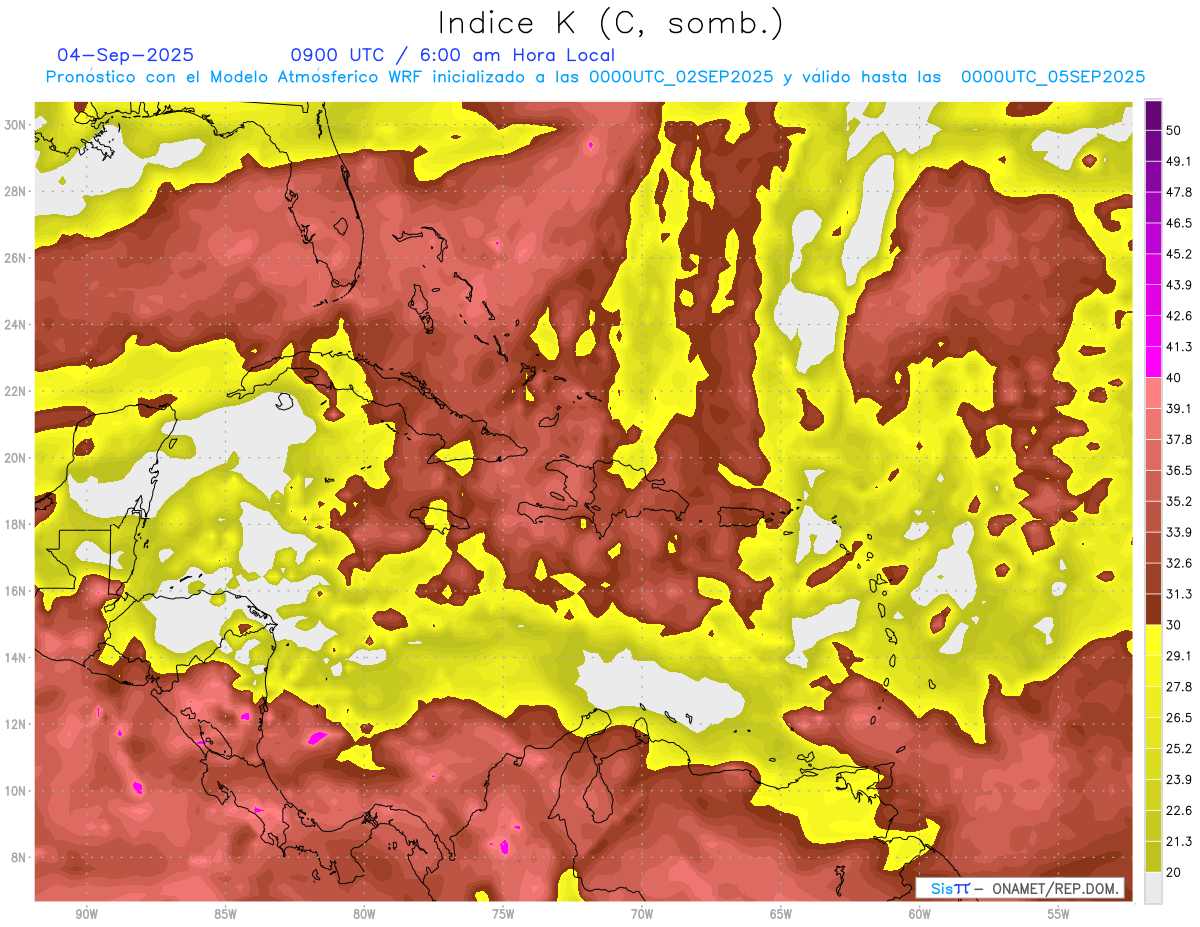
Task: Click the 40 color scale value
Action: click(1176, 377)
